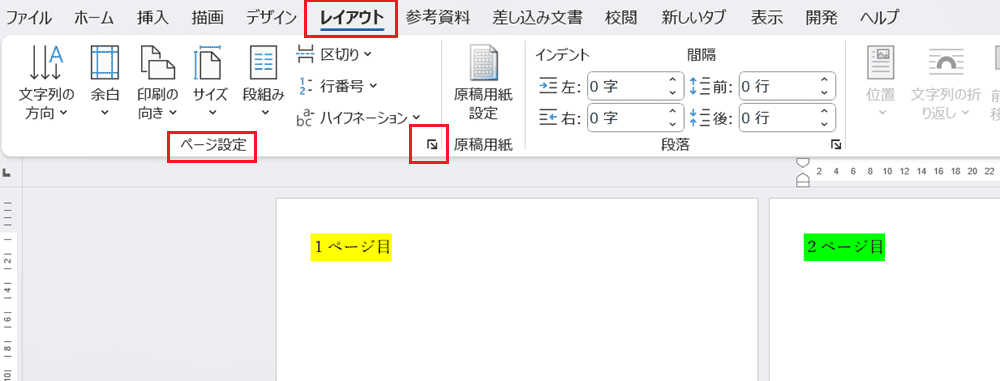Increase the left indent 左 spinner up
The width and height of the screenshot is (1000, 381).
pos(672,79)
